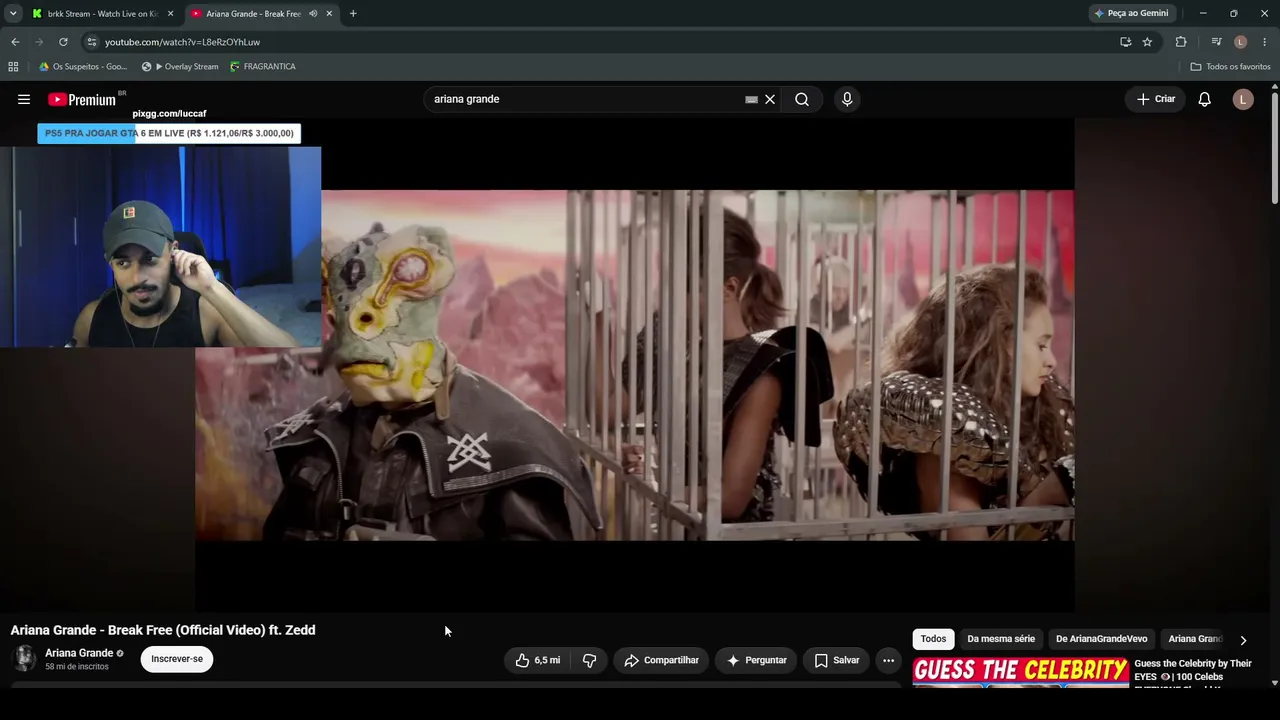The width and height of the screenshot is (1280, 720).
Task: Start voice search with the microphone
Action: [847, 99]
